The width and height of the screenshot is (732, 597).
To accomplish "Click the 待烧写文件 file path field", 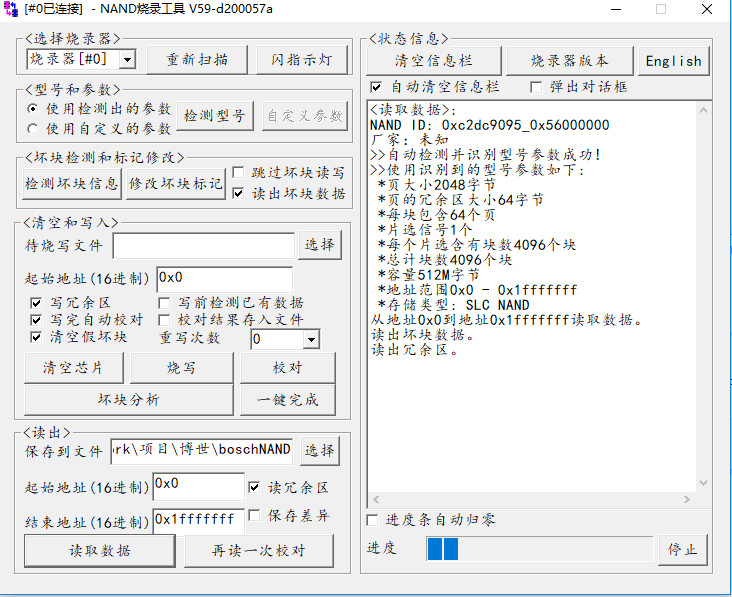I will [204, 245].
